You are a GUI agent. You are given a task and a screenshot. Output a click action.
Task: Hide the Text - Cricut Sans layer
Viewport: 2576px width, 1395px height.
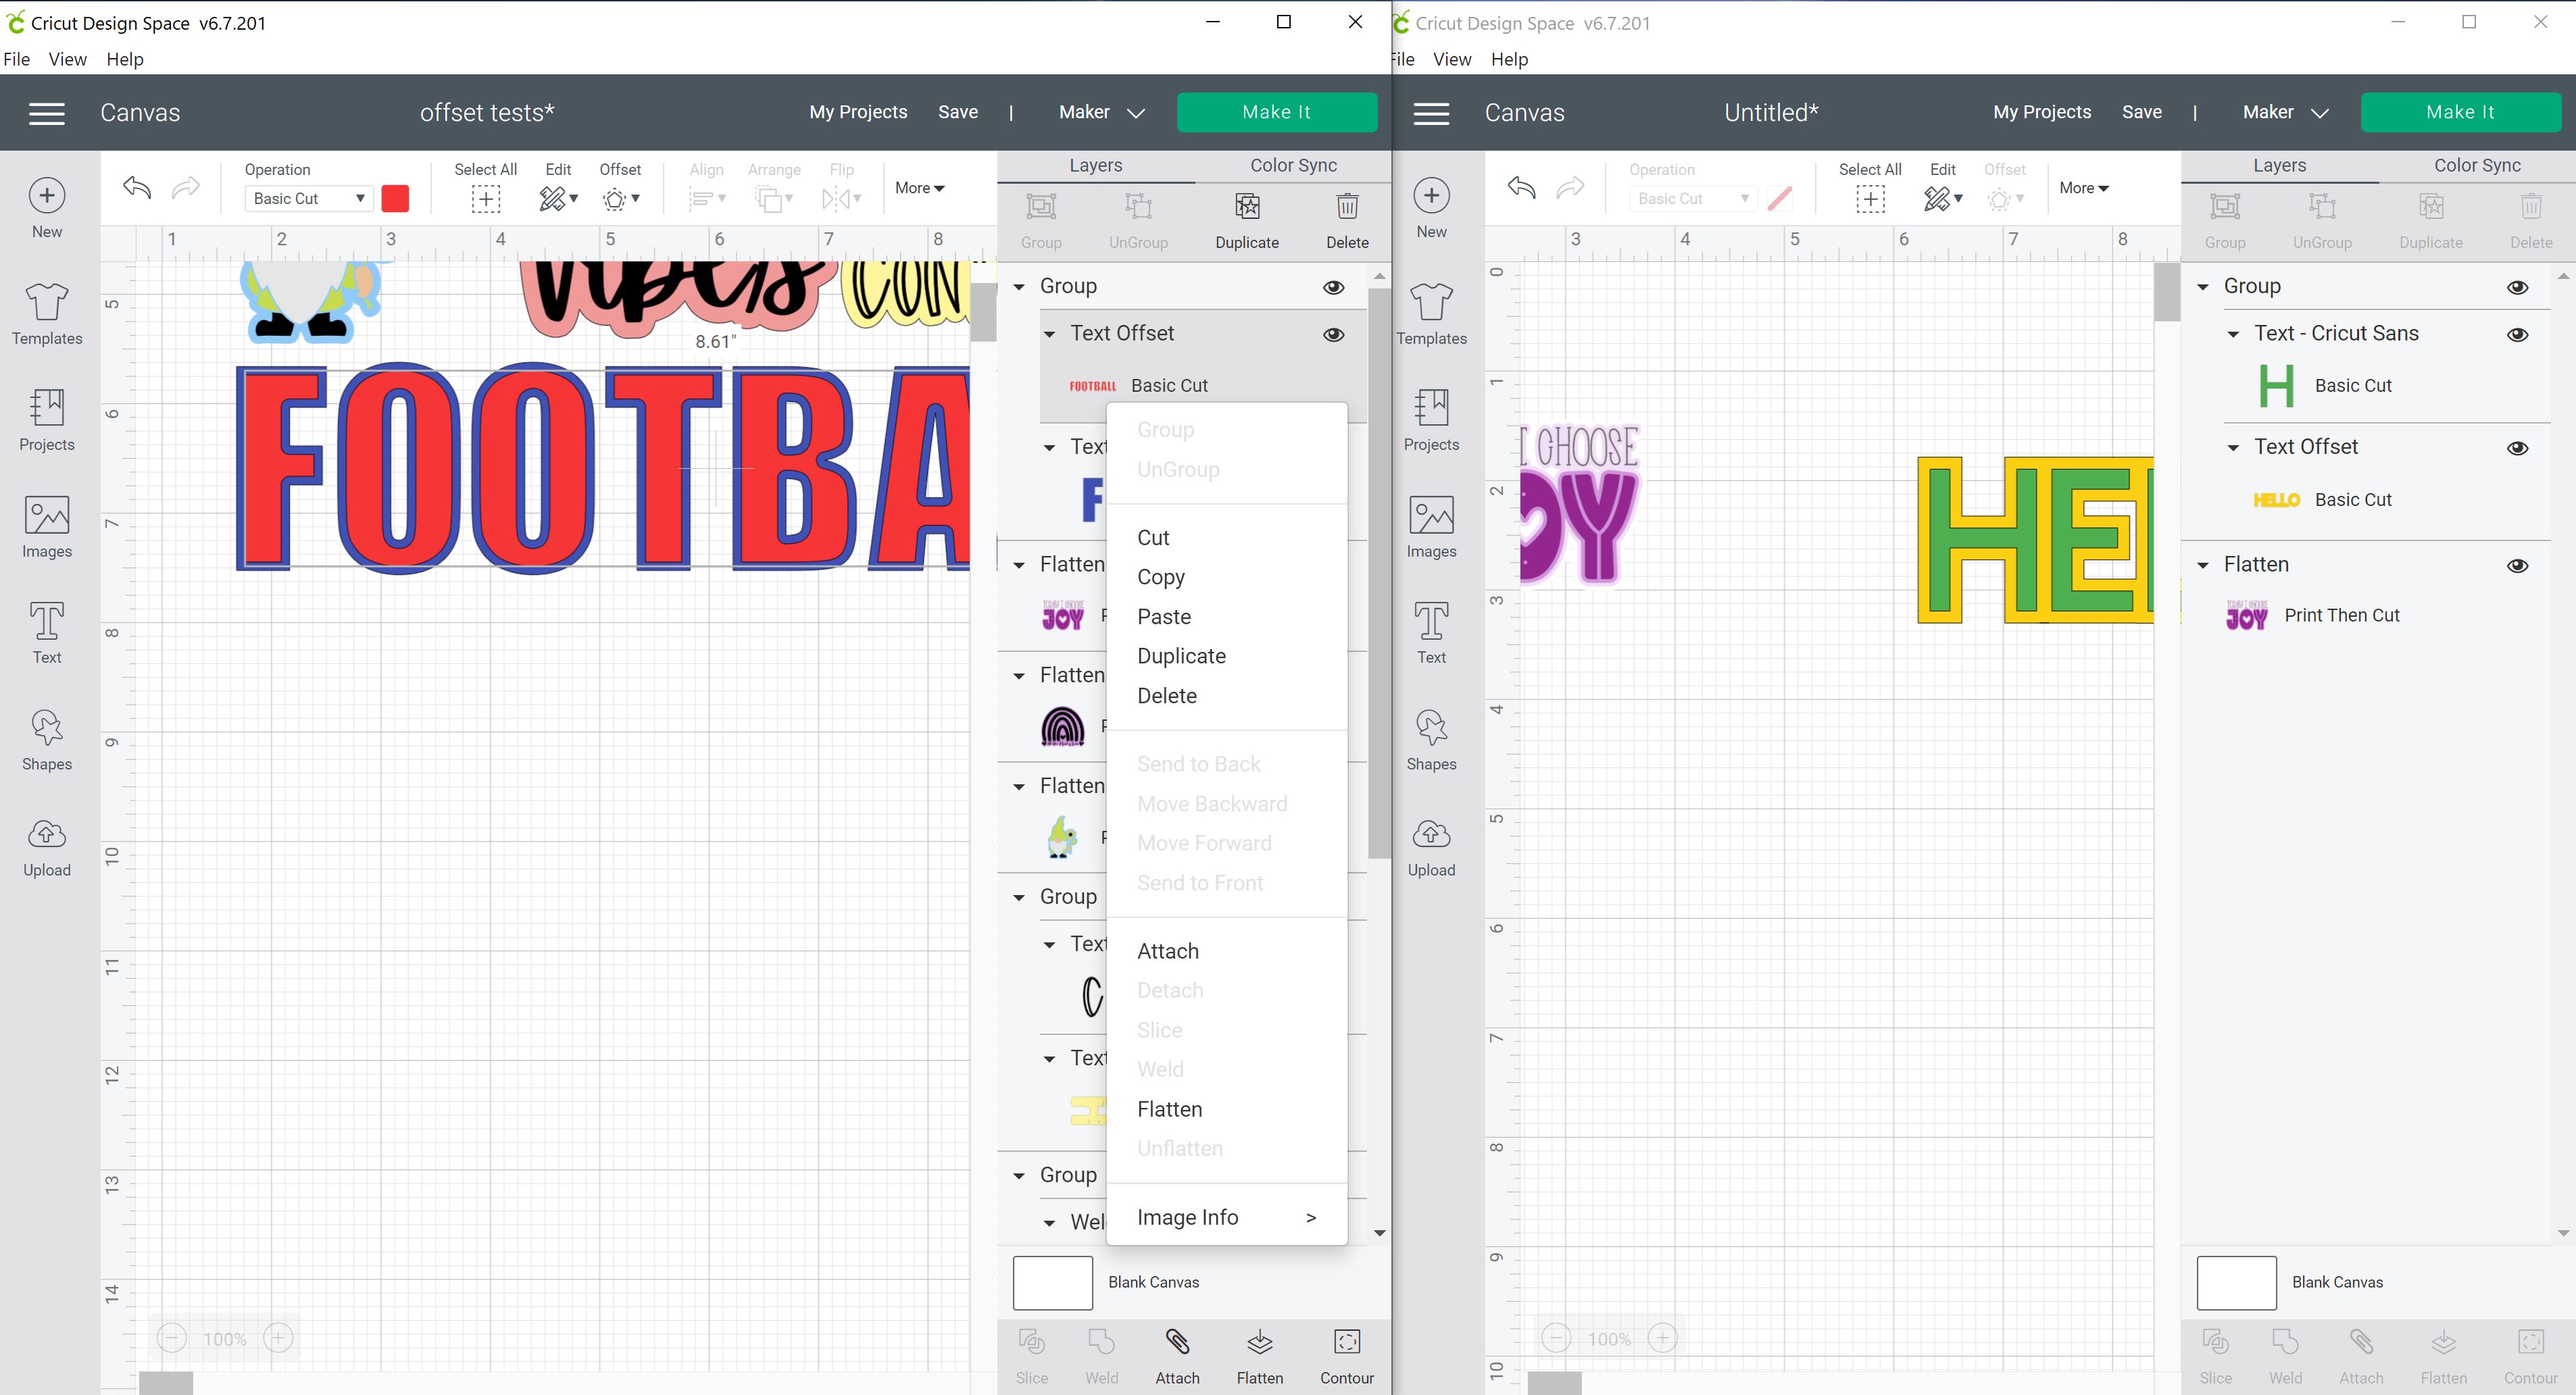pos(2517,334)
